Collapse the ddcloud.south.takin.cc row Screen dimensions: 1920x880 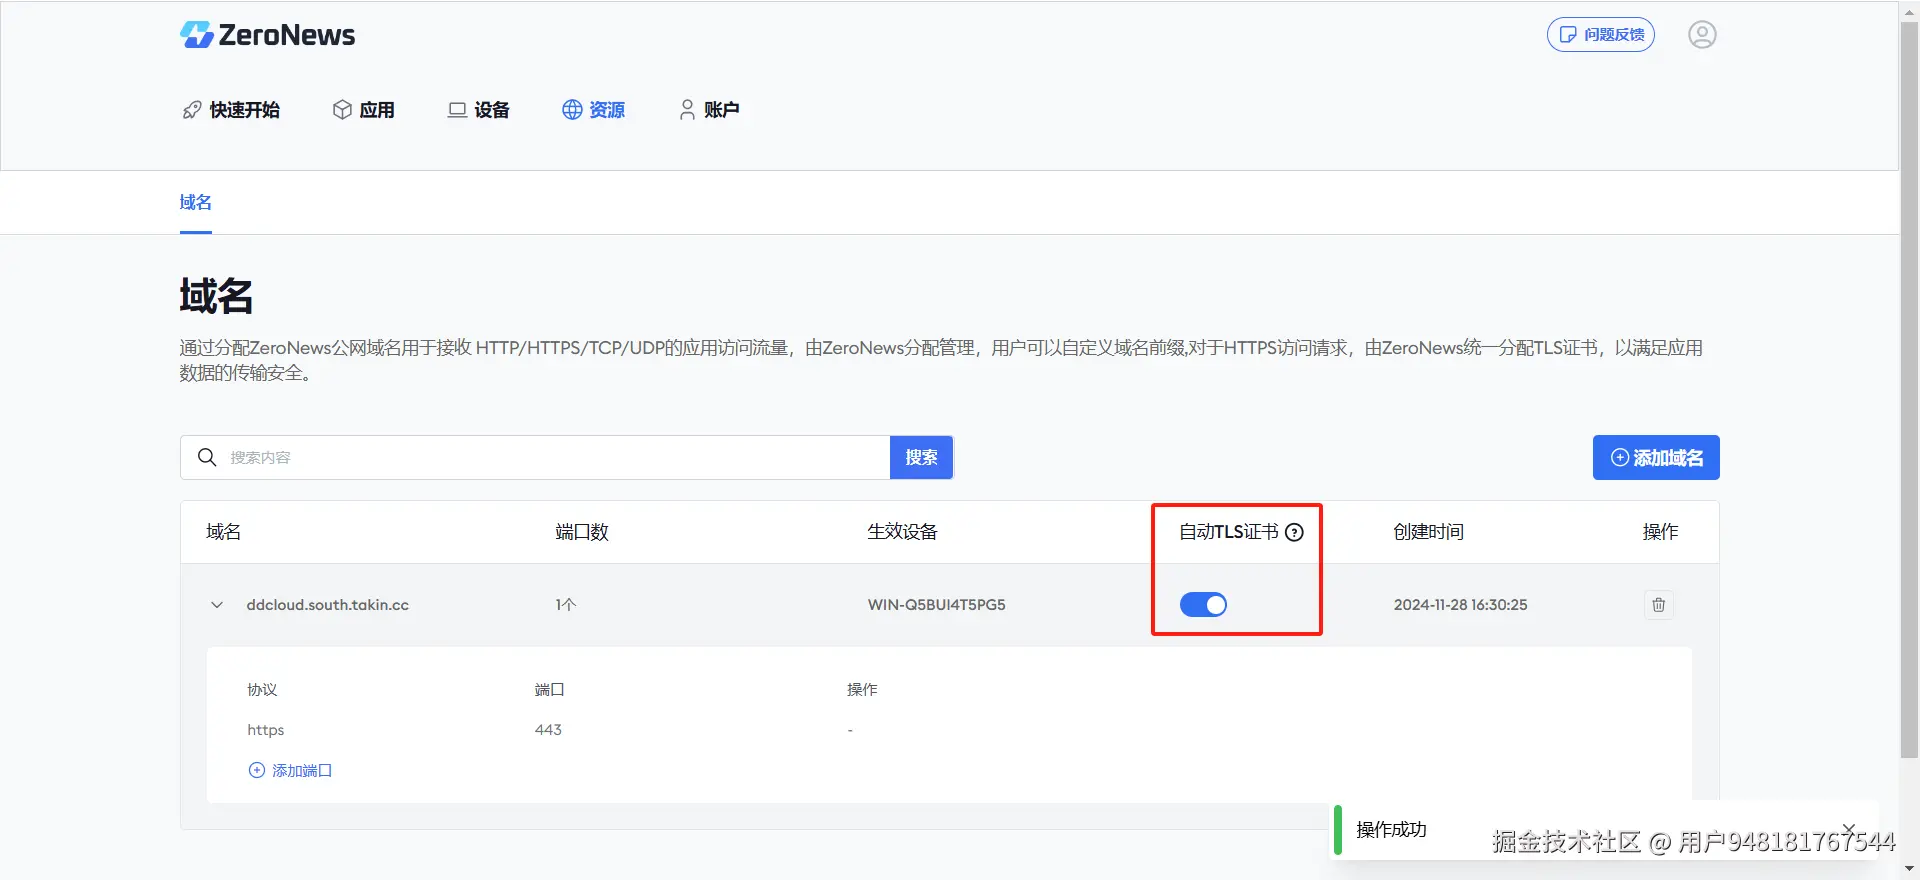217,605
